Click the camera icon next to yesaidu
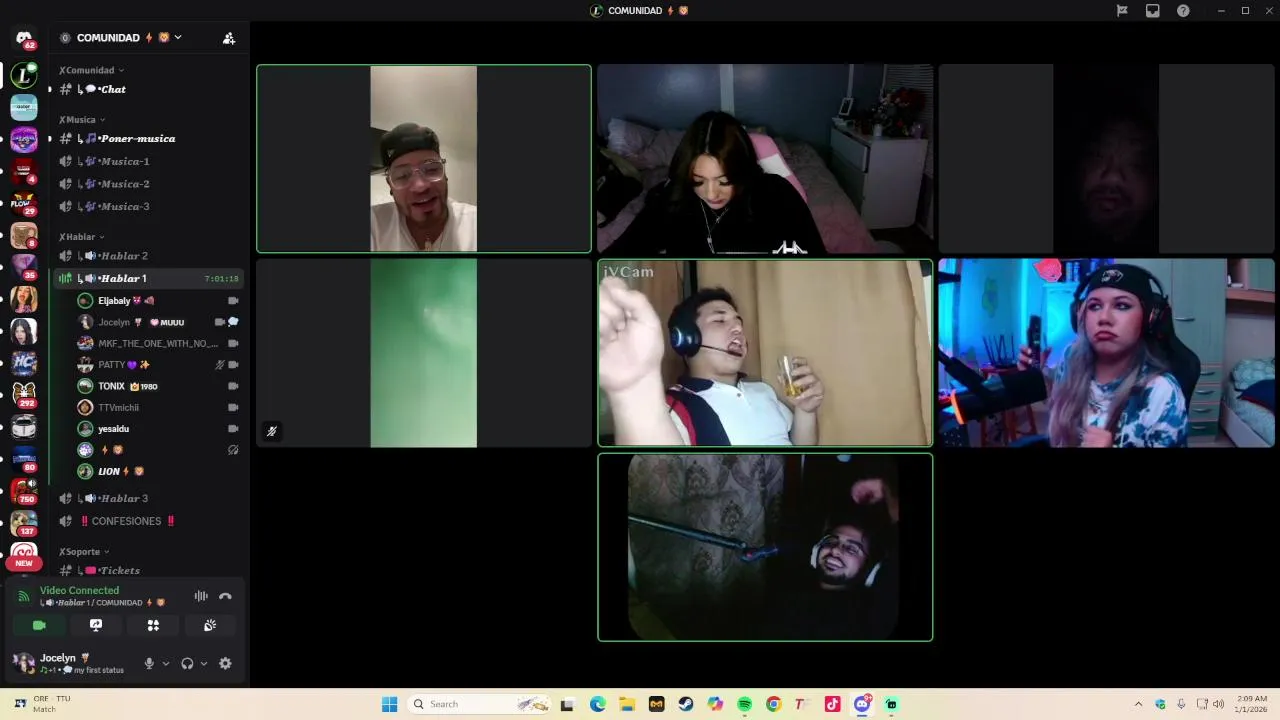 tap(233, 429)
